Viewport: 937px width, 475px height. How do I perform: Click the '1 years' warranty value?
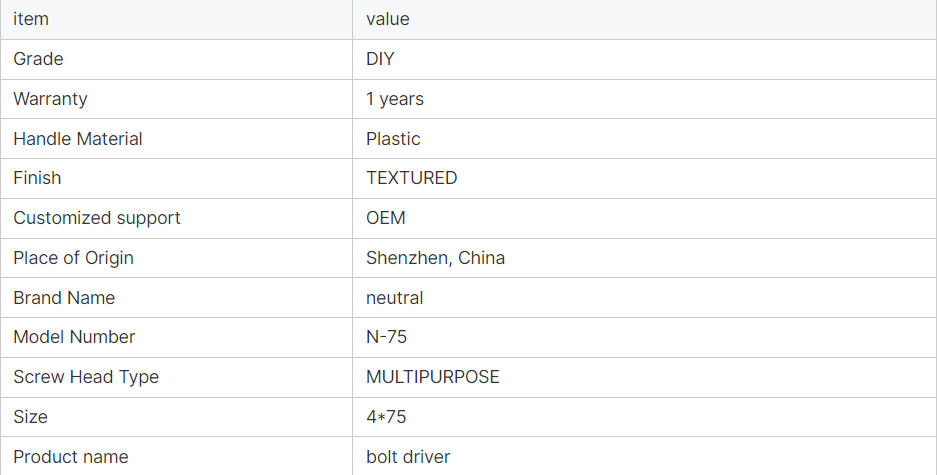[395, 99]
